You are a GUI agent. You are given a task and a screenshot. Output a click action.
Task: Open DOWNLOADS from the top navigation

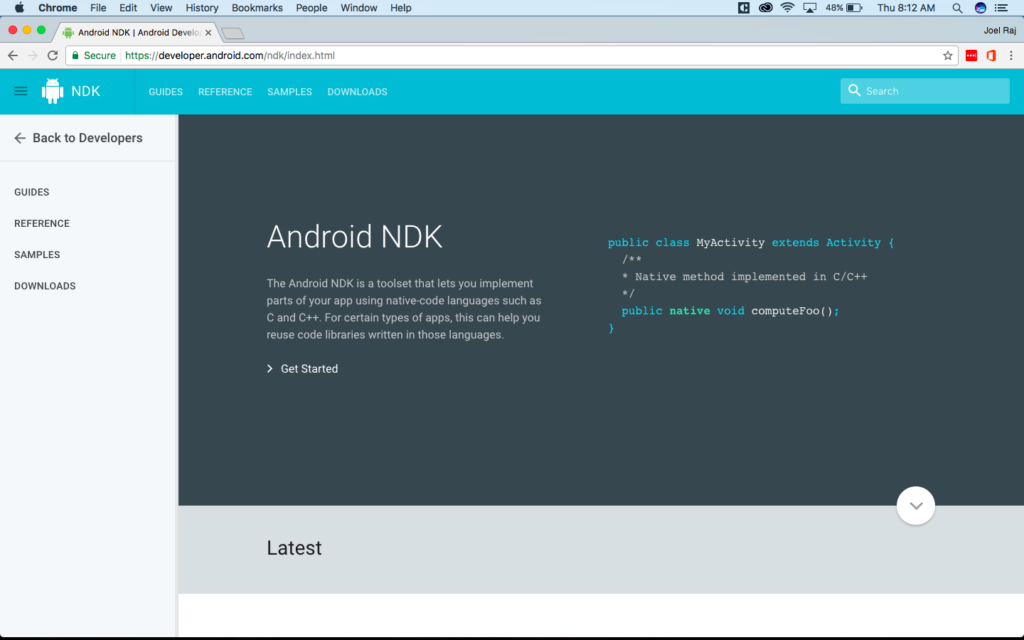357,91
